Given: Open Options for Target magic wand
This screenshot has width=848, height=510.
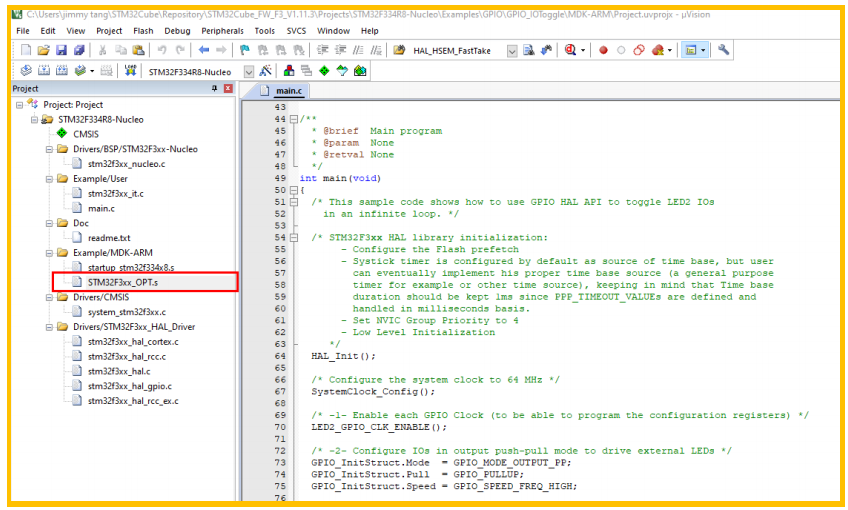Looking at the screenshot, I should click(265, 71).
